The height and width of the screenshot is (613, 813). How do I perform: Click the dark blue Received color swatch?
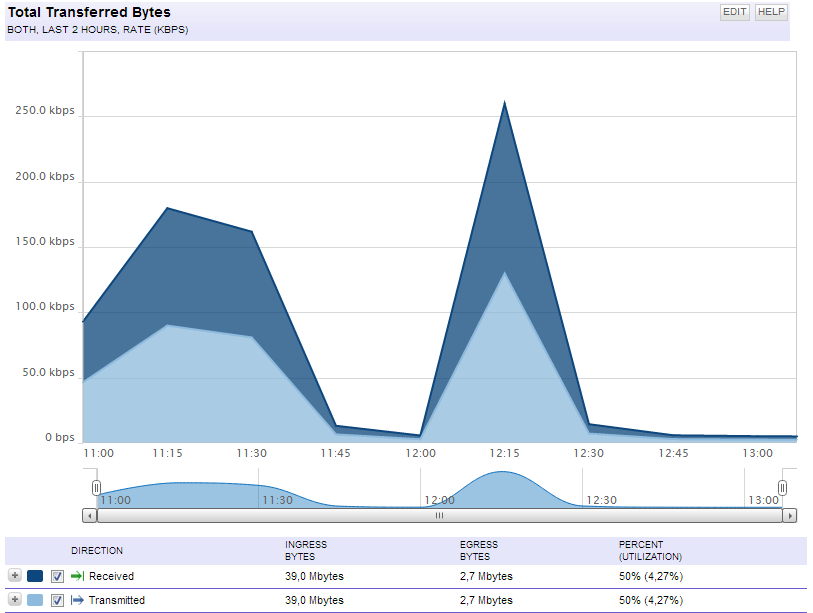pos(35,576)
